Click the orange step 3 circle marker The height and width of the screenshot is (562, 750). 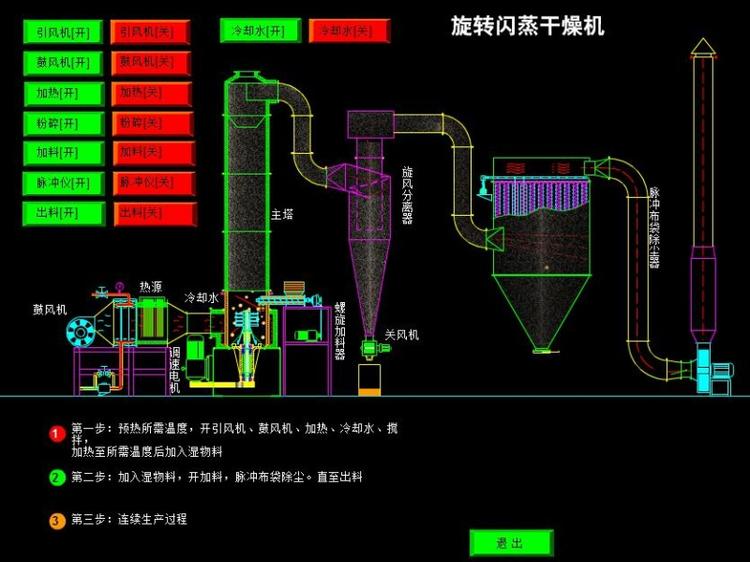point(57,520)
